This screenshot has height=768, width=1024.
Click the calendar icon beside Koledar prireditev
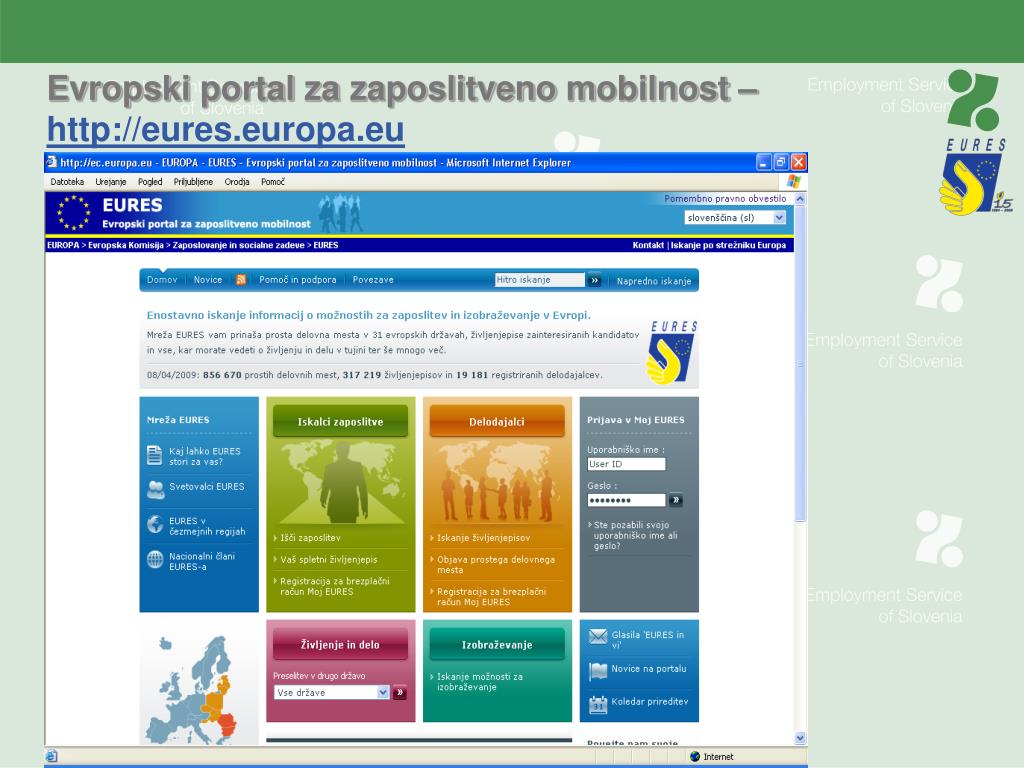click(598, 704)
